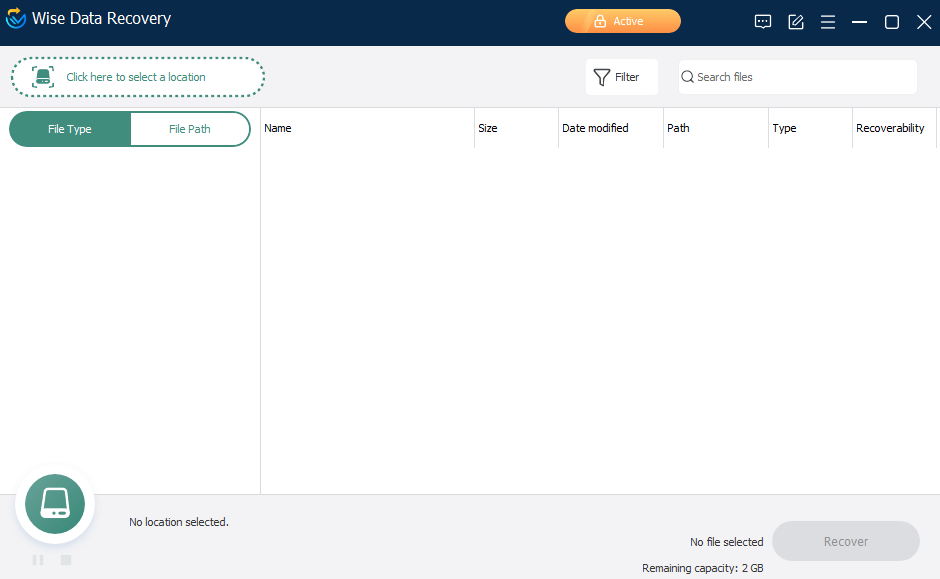
Task: Sort by the Name column header
Action: [x=367, y=128]
